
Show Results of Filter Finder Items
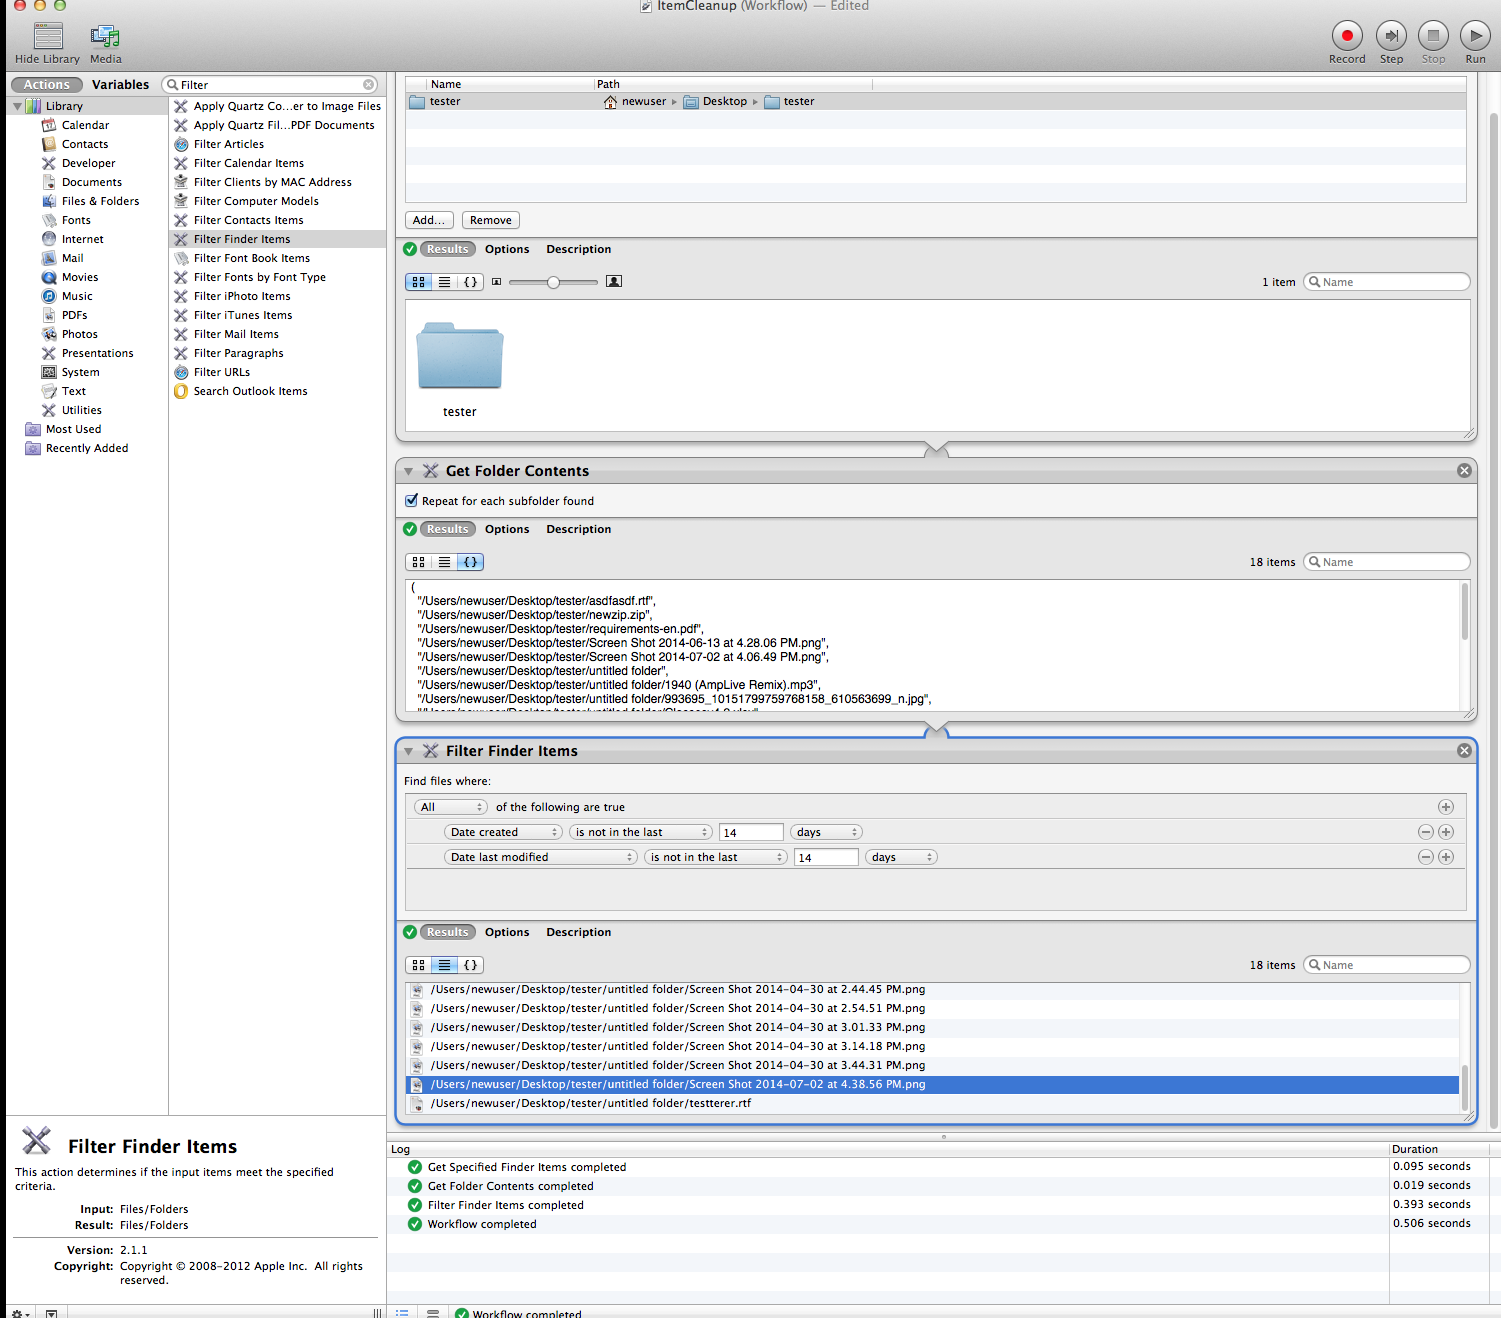[447, 932]
